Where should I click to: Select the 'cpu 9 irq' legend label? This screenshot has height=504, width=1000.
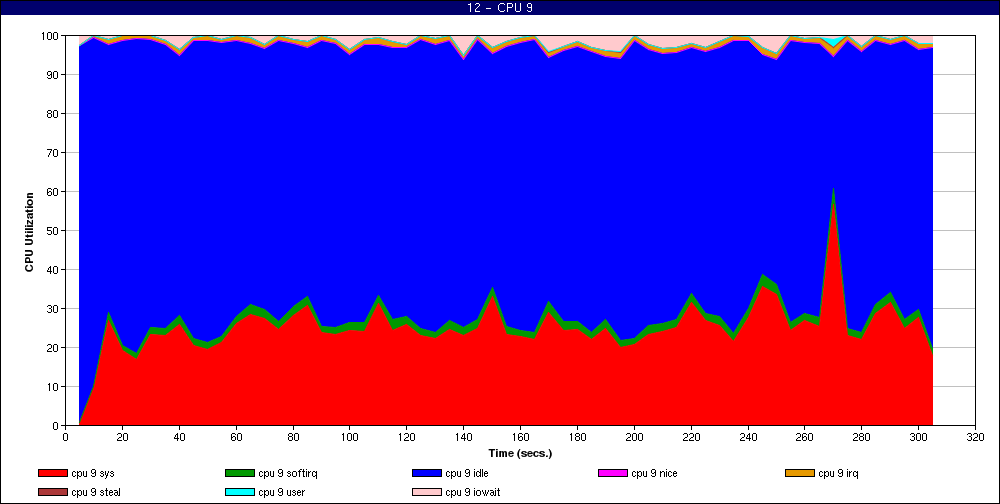(x=839, y=474)
